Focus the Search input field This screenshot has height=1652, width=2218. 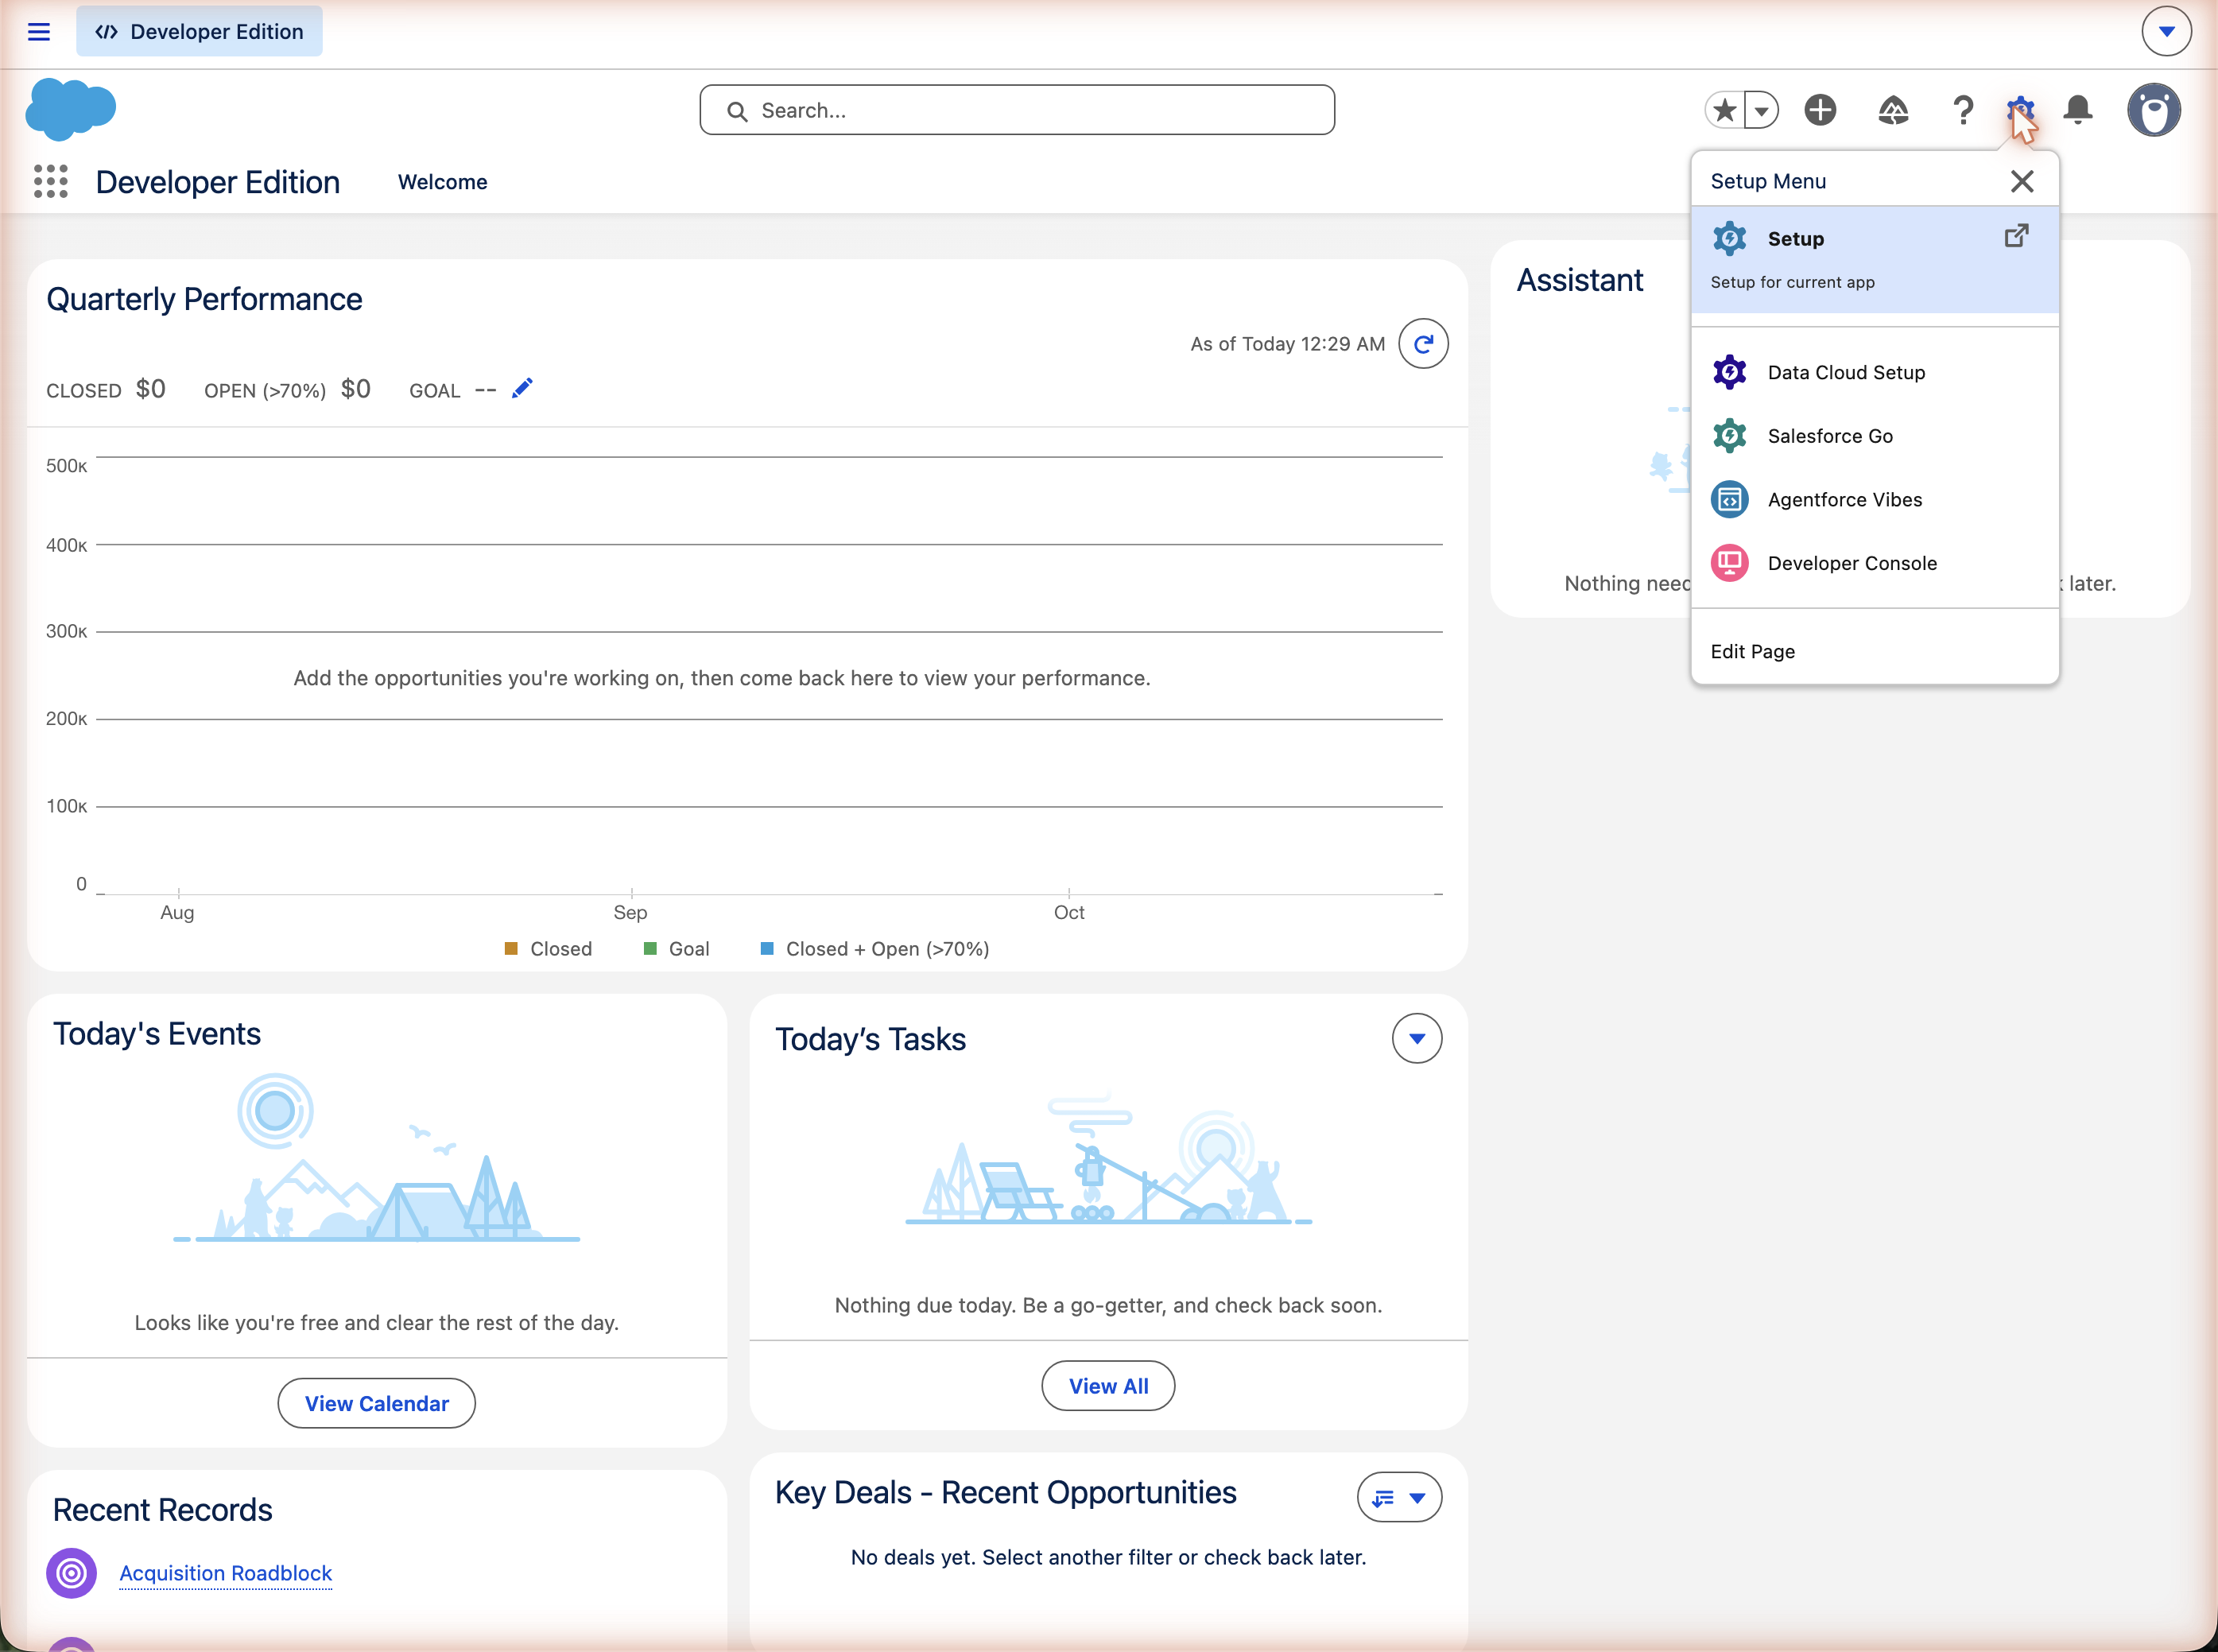point(1017,110)
